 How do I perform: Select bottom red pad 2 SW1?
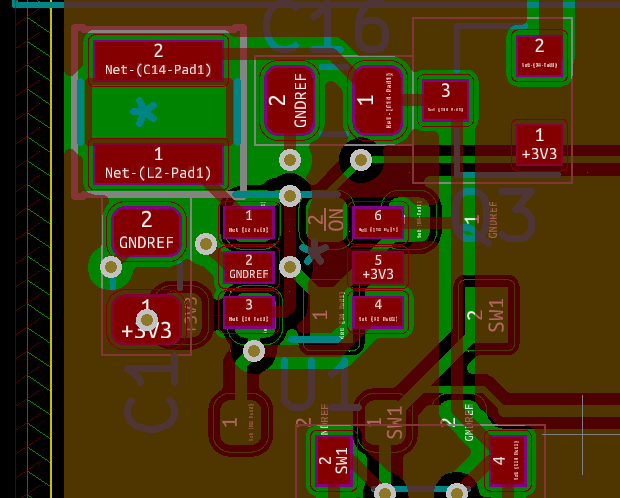click(333, 460)
